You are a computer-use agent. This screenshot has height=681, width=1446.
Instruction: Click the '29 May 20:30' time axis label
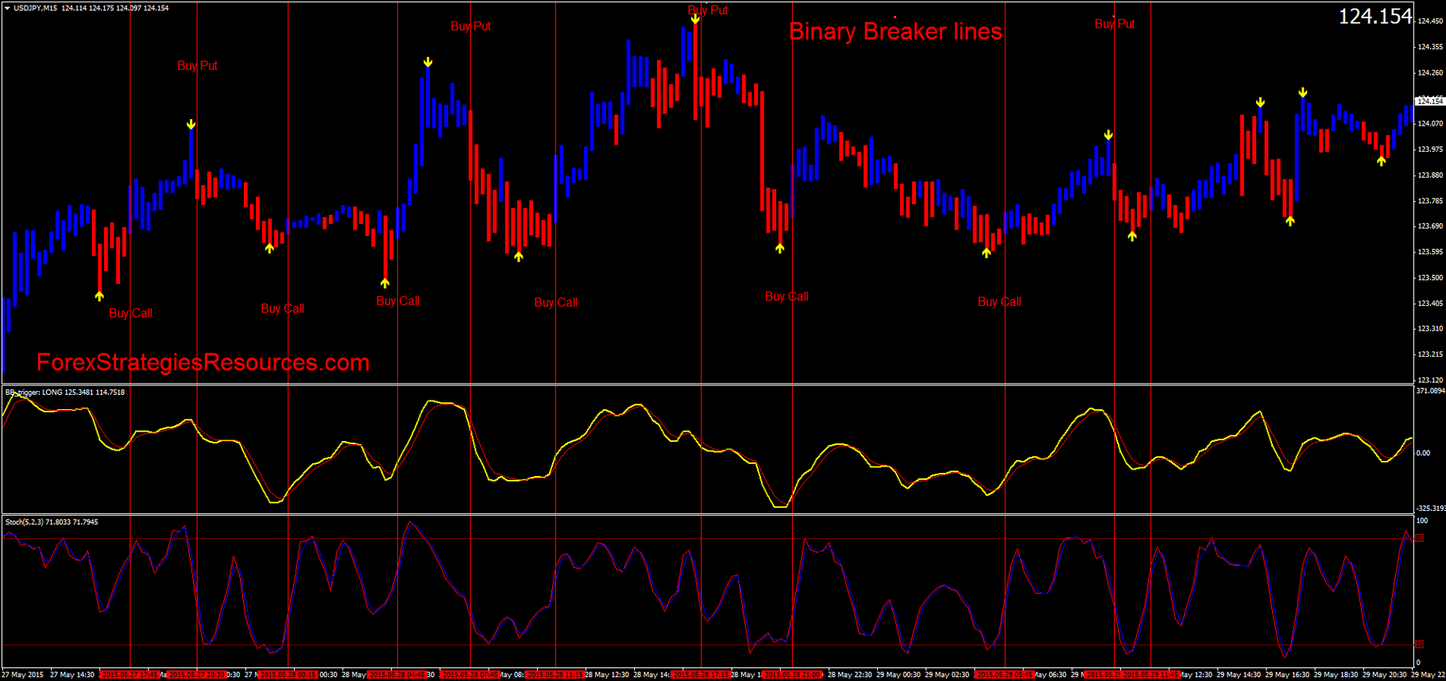[1383, 675]
